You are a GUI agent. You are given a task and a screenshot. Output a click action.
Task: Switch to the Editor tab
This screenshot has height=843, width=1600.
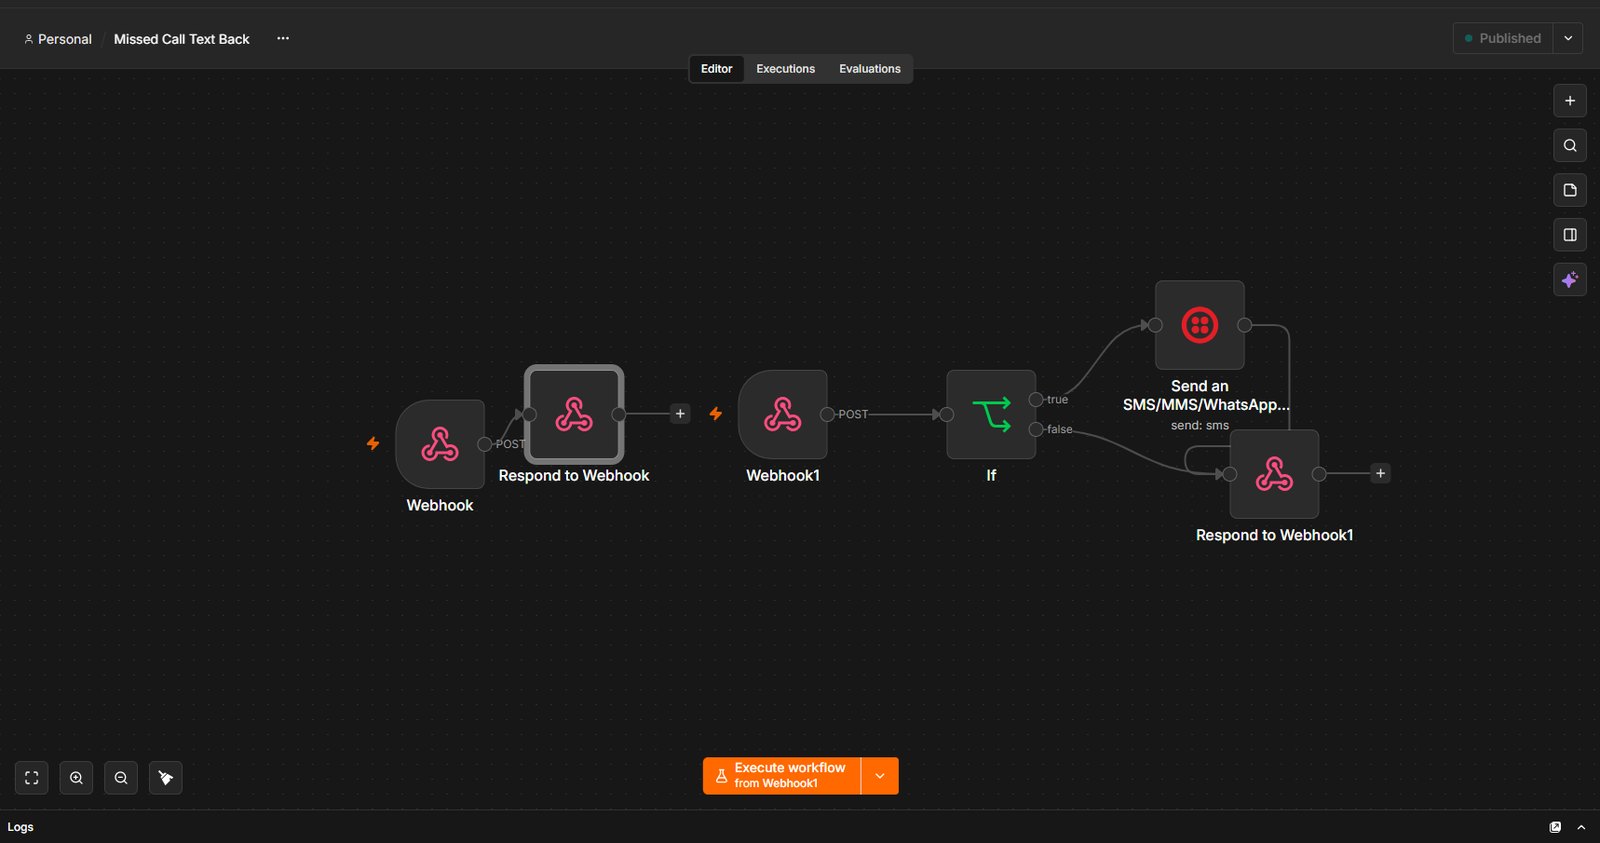(x=717, y=69)
